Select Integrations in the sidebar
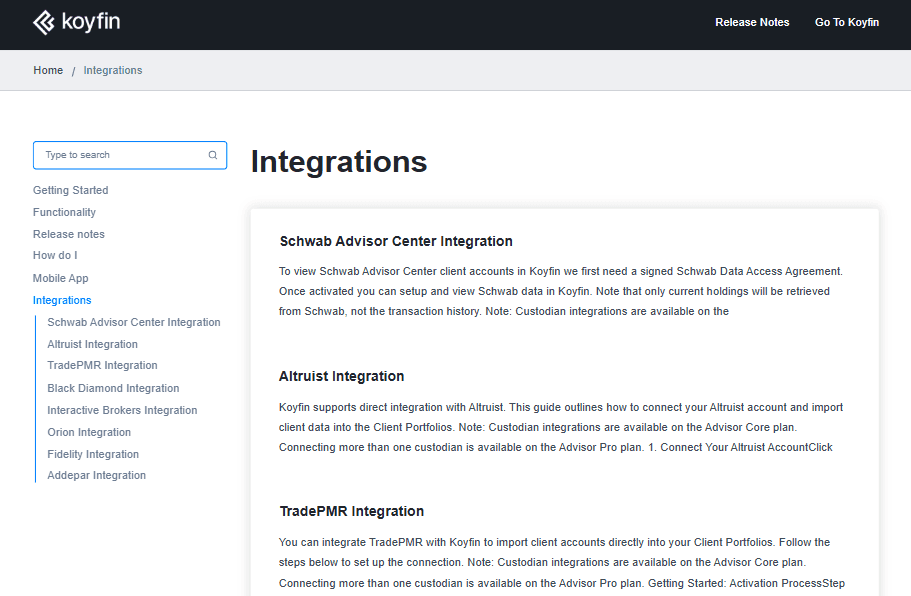 click(x=62, y=300)
